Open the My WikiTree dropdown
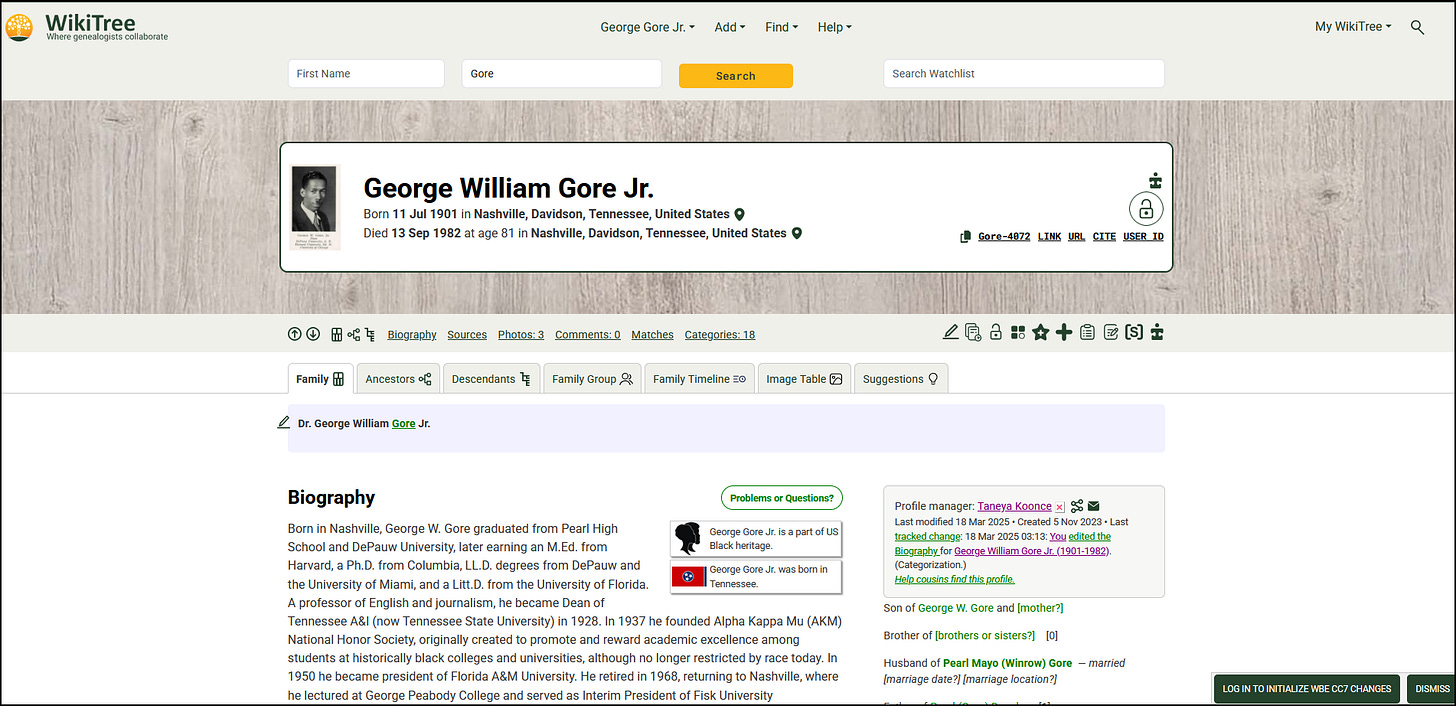The width and height of the screenshot is (1456, 706). (x=1353, y=27)
